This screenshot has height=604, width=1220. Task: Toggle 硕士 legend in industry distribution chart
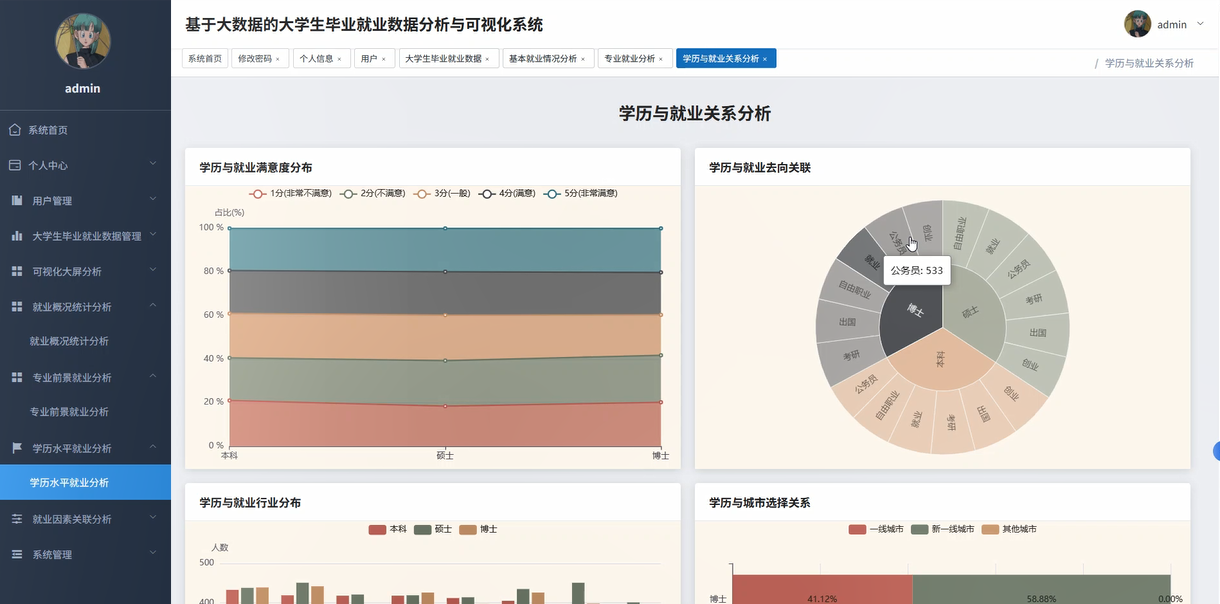point(432,529)
